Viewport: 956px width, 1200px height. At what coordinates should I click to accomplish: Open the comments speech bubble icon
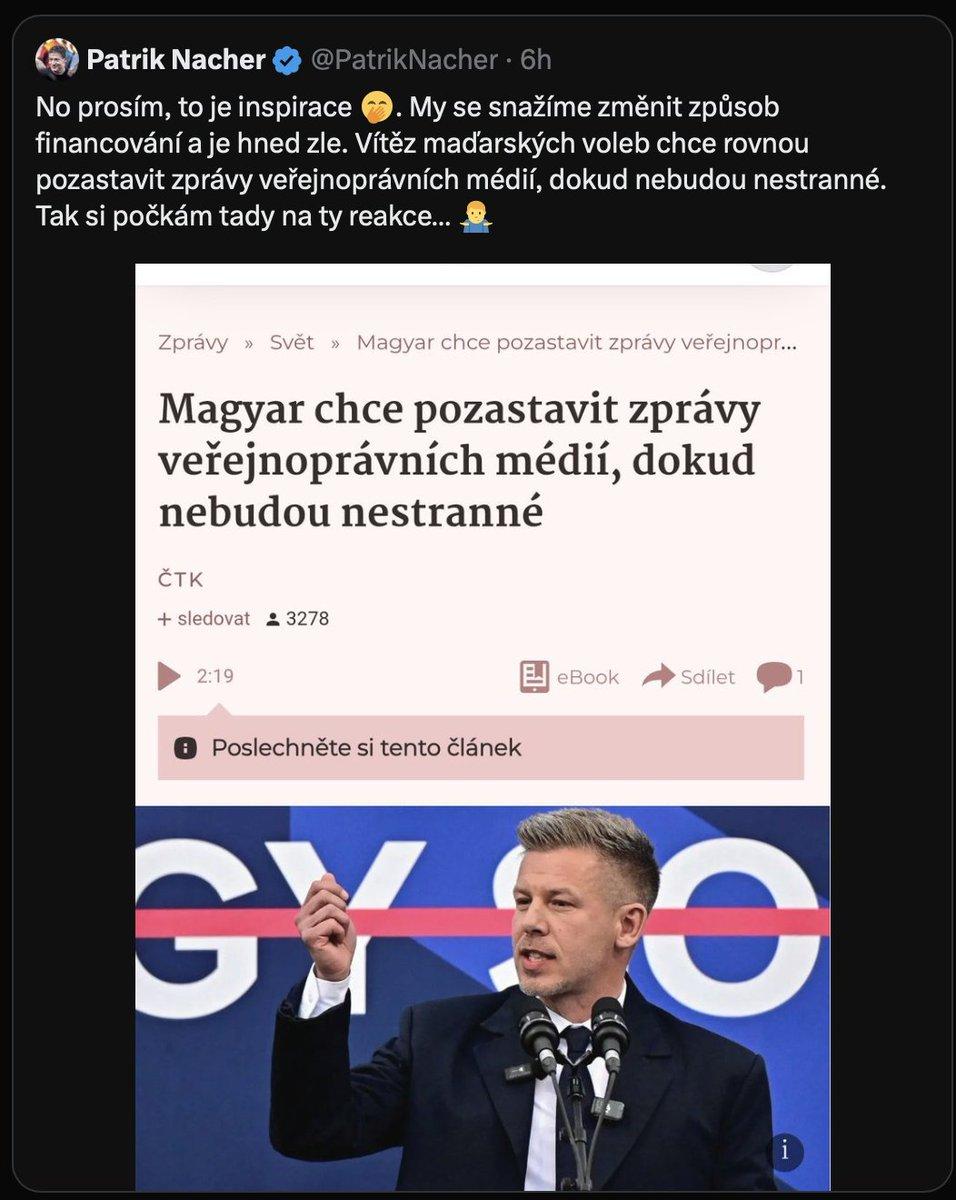[x=774, y=677]
